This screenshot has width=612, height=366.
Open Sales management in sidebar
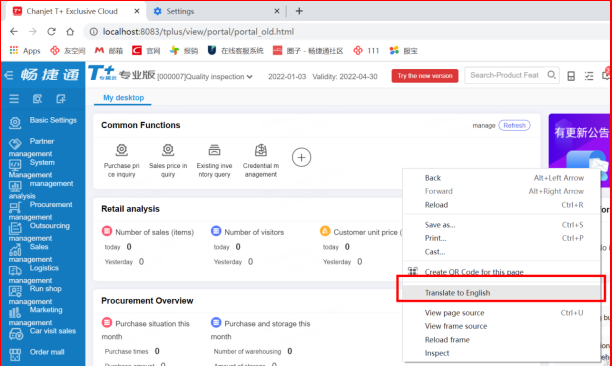coord(30,252)
